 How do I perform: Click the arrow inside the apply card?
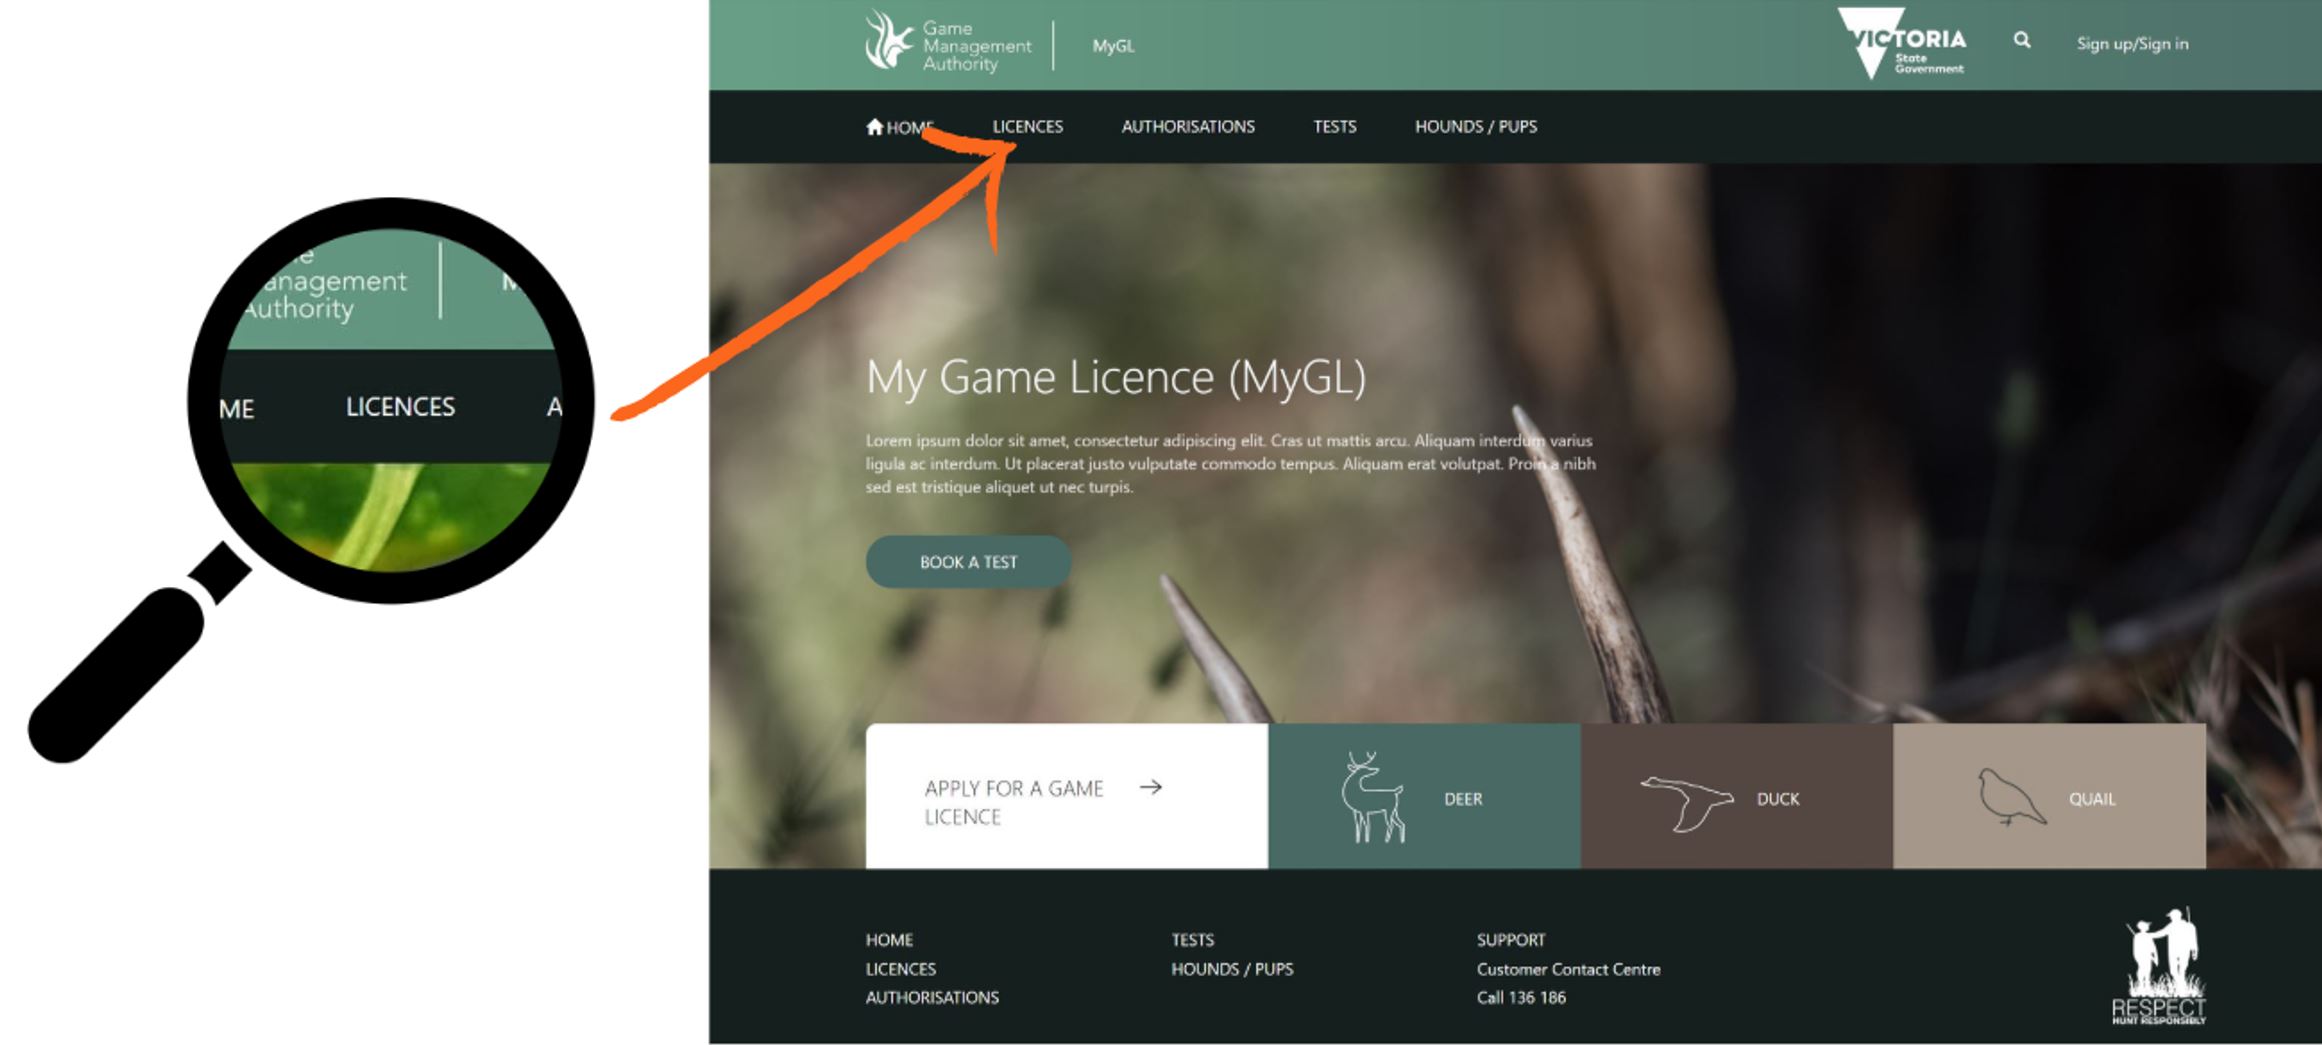tap(1152, 788)
